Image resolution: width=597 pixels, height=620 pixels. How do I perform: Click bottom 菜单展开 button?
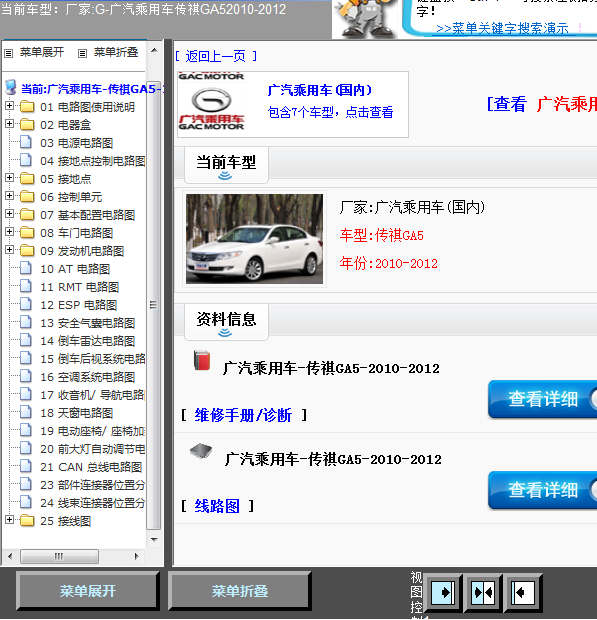(x=87, y=591)
